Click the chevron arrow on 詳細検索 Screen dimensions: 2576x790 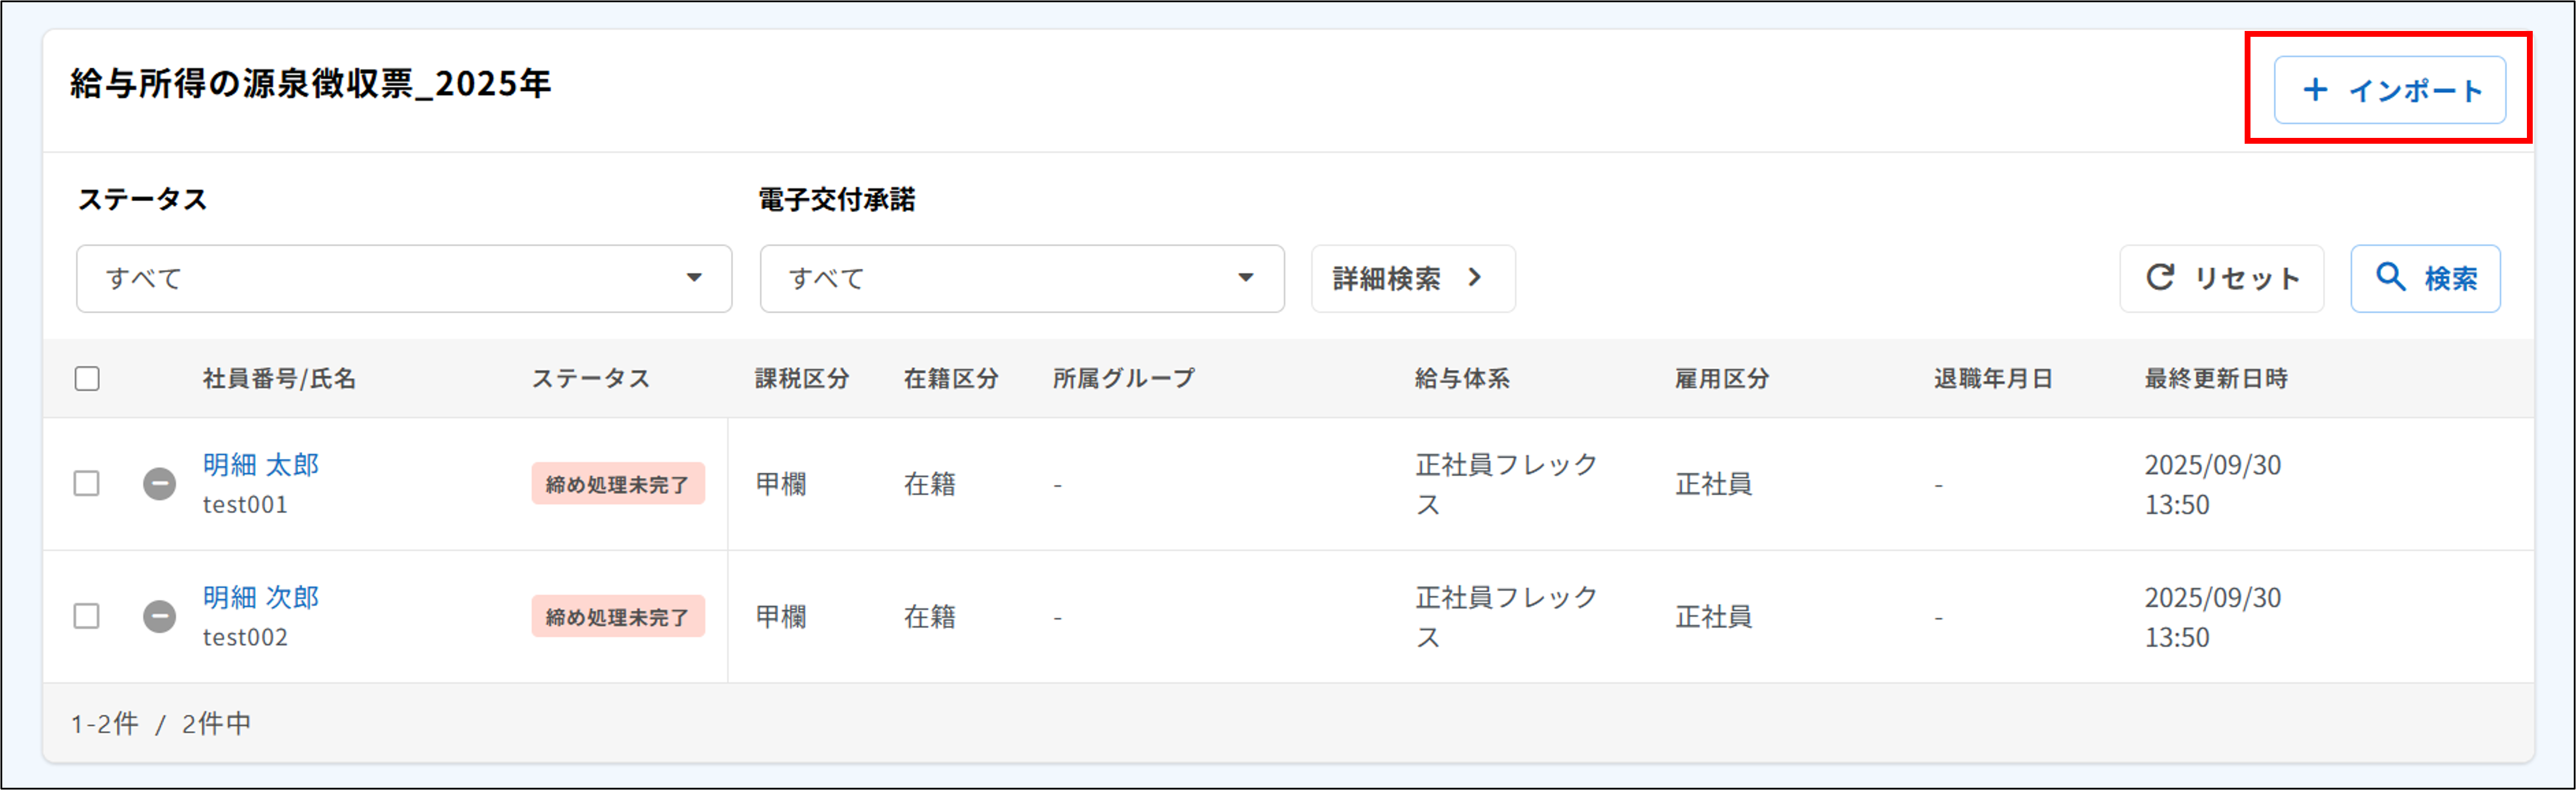(x=1476, y=279)
